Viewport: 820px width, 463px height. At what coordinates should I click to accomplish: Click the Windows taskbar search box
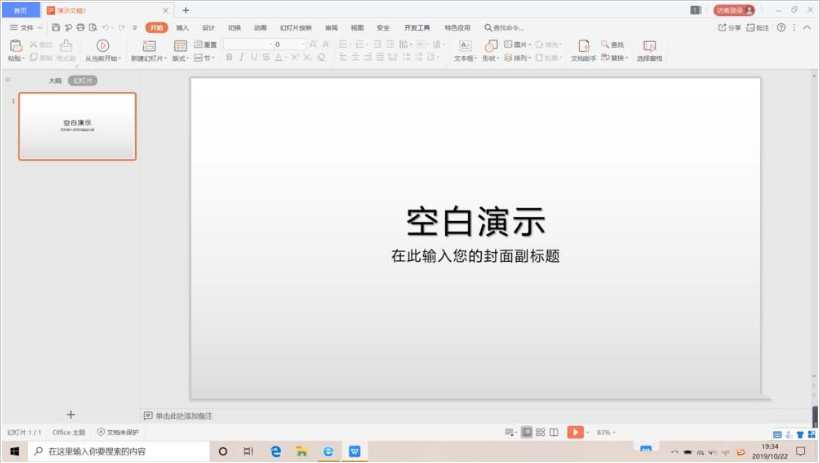click(119, 451)
